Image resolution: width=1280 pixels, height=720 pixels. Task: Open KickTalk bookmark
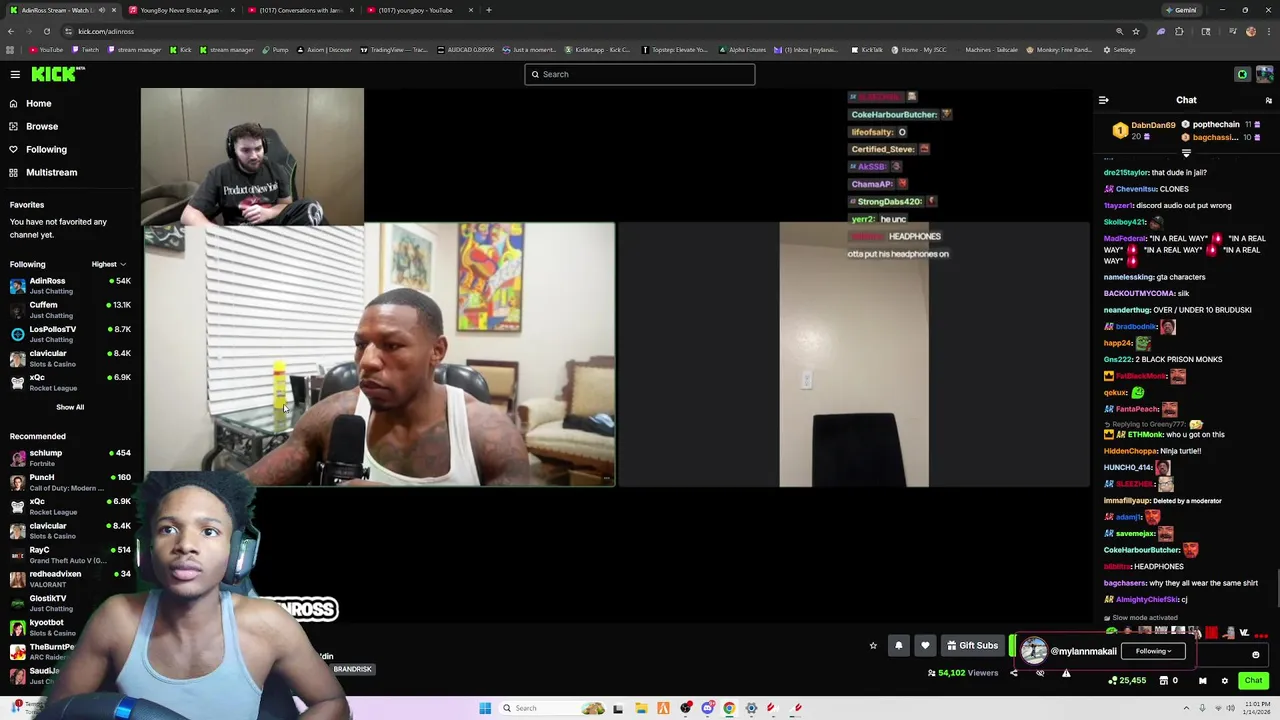[867, 49]
